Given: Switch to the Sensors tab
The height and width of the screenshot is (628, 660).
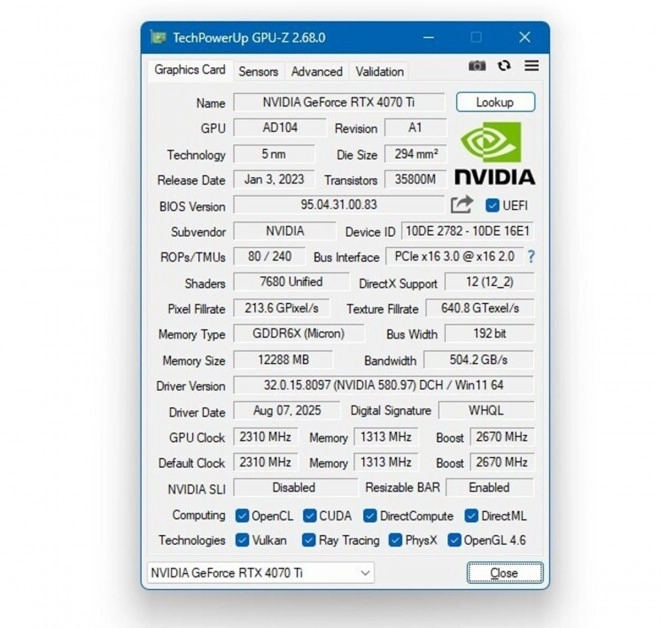Looking at the screenshot, I should [258, 72].
